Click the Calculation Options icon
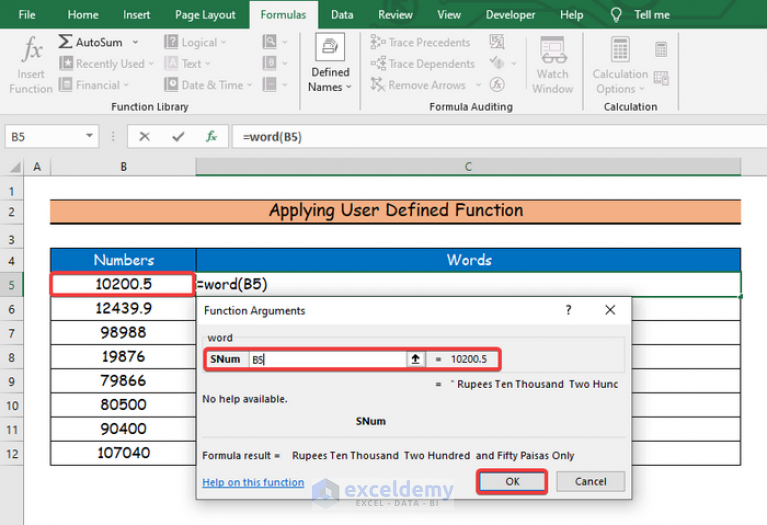 coord(620,50)
